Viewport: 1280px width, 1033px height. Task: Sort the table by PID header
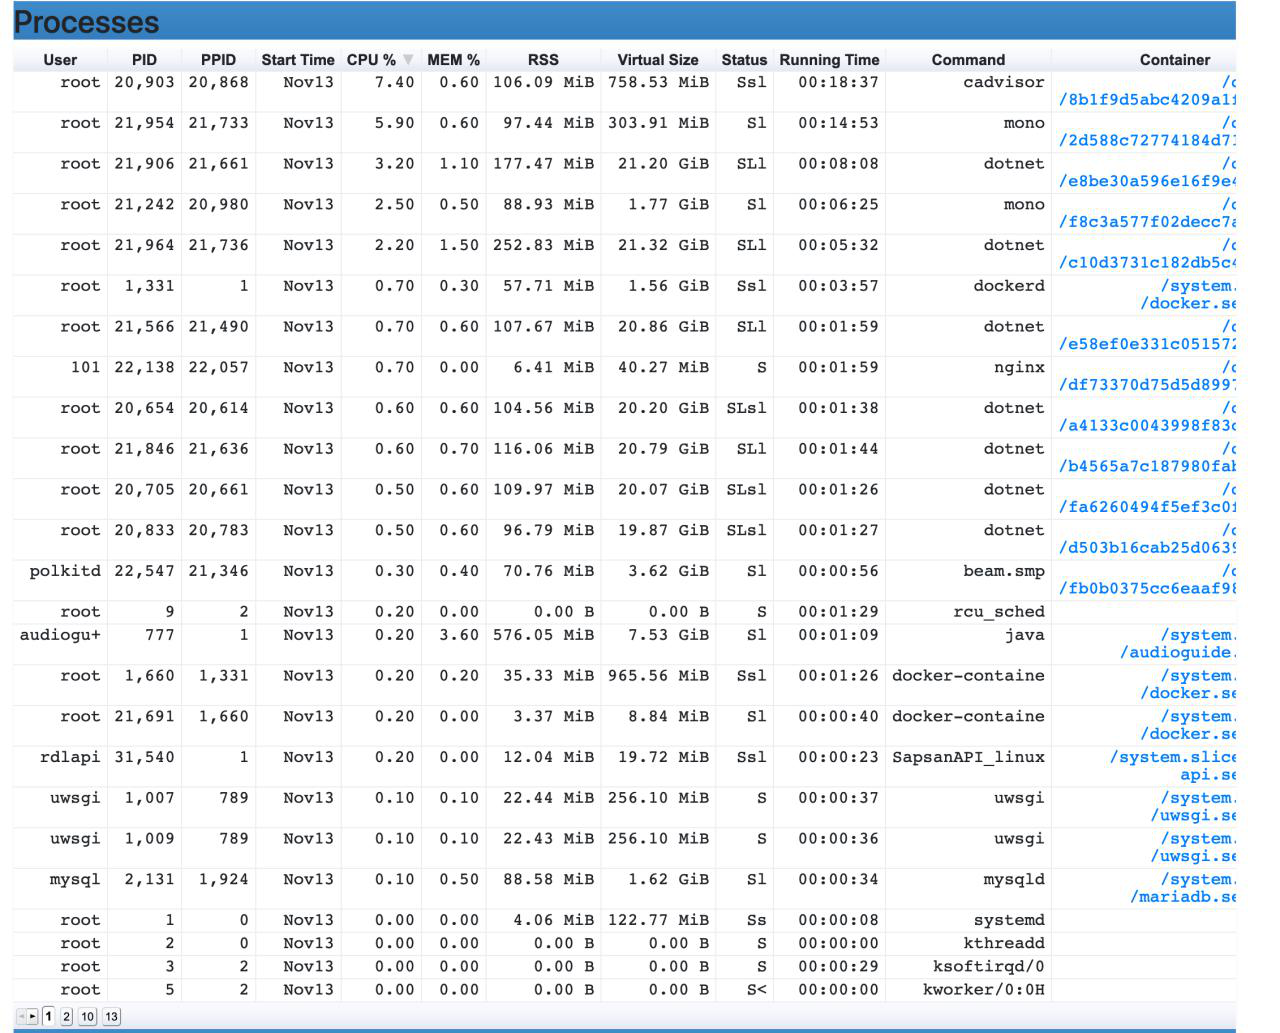(x=144, y=60)
